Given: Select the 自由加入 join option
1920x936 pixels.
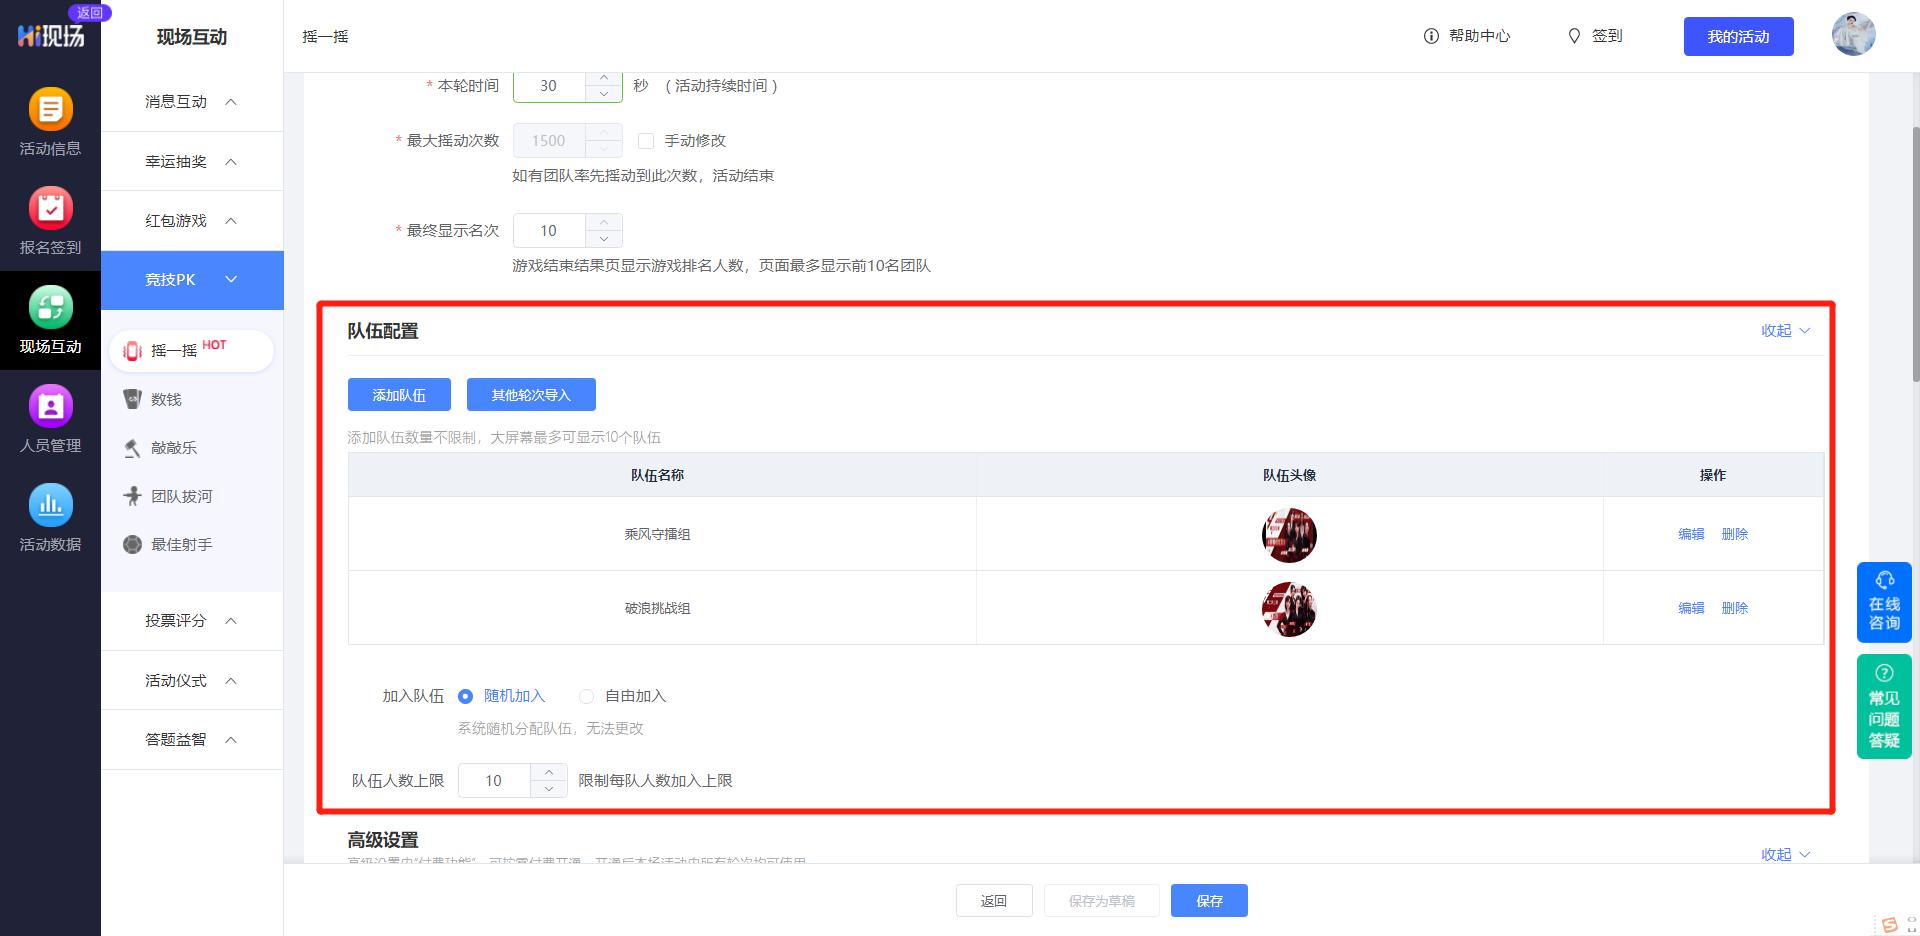Looking at the screenshot, I should (x=586, y=696).
